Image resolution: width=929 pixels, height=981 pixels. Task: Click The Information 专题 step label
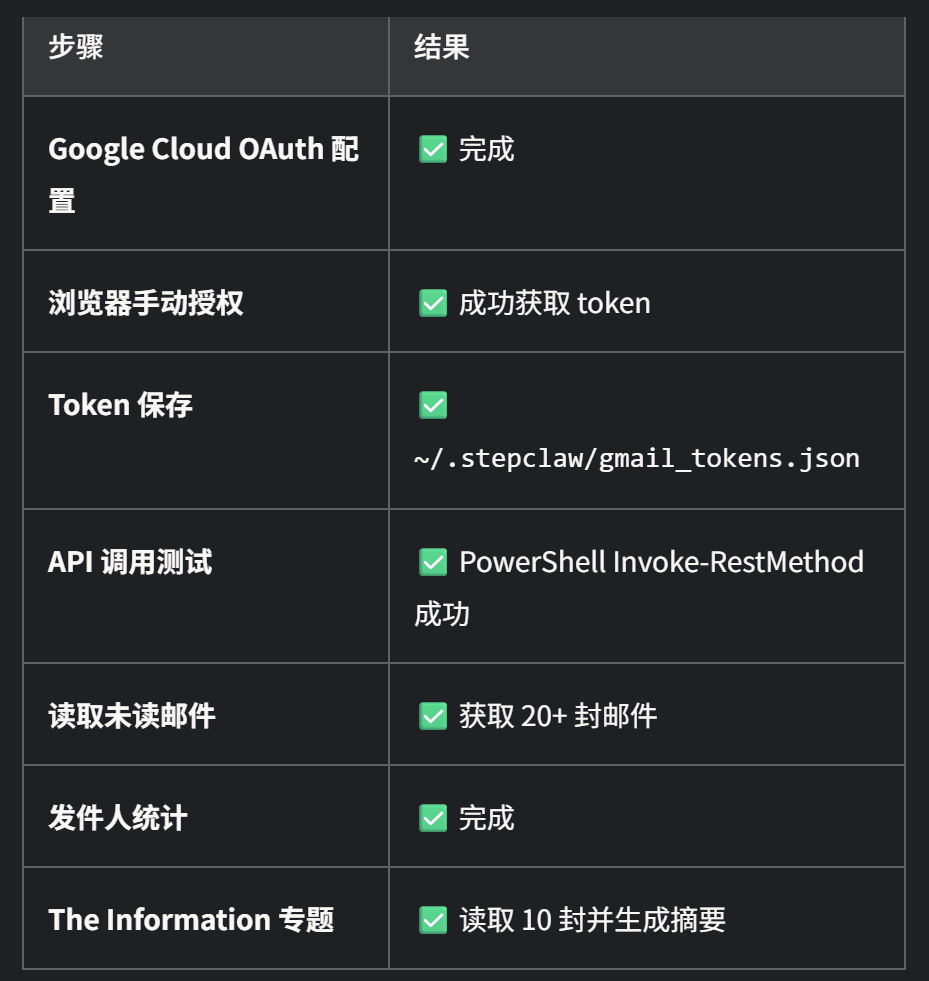click(x=191, y=920)
